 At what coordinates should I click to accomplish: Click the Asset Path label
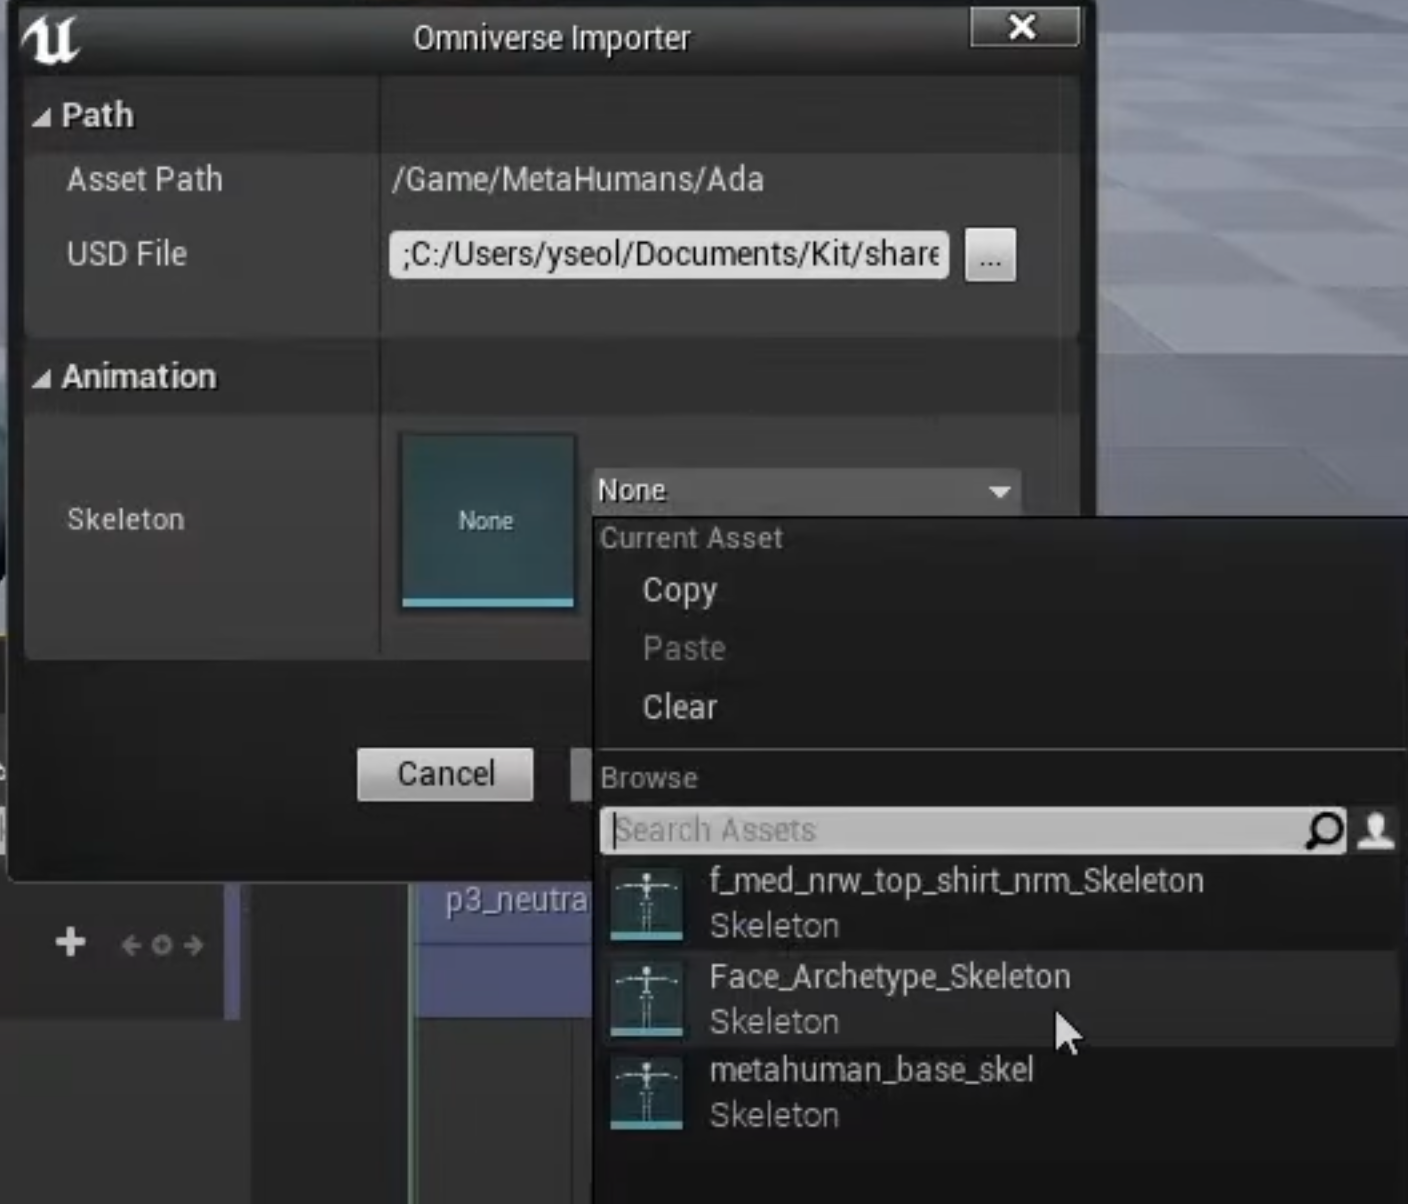point(145,180)
